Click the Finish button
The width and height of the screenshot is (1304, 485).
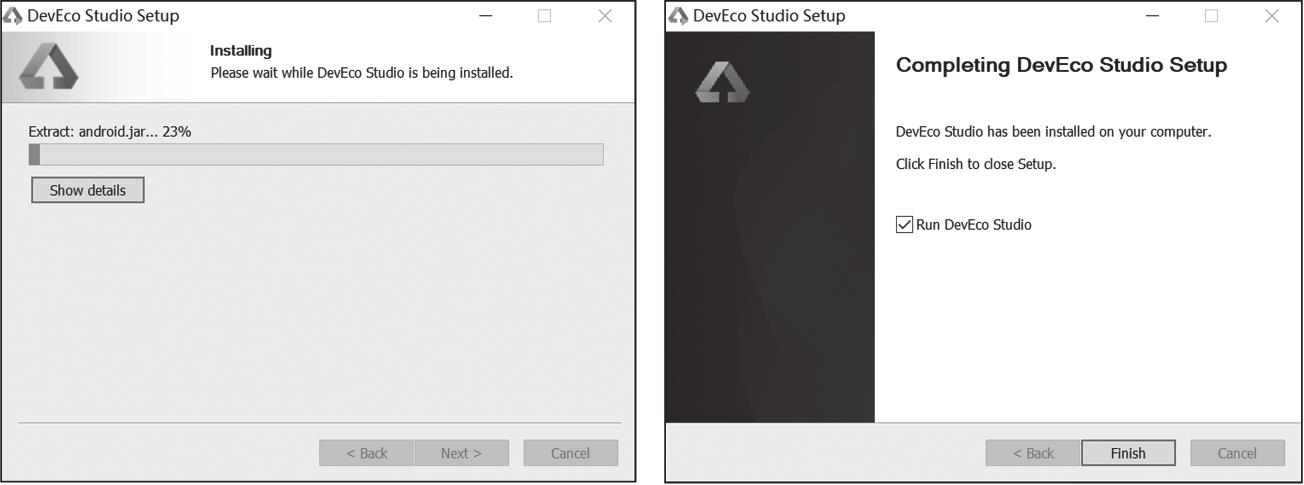(x=1128, y=453)
